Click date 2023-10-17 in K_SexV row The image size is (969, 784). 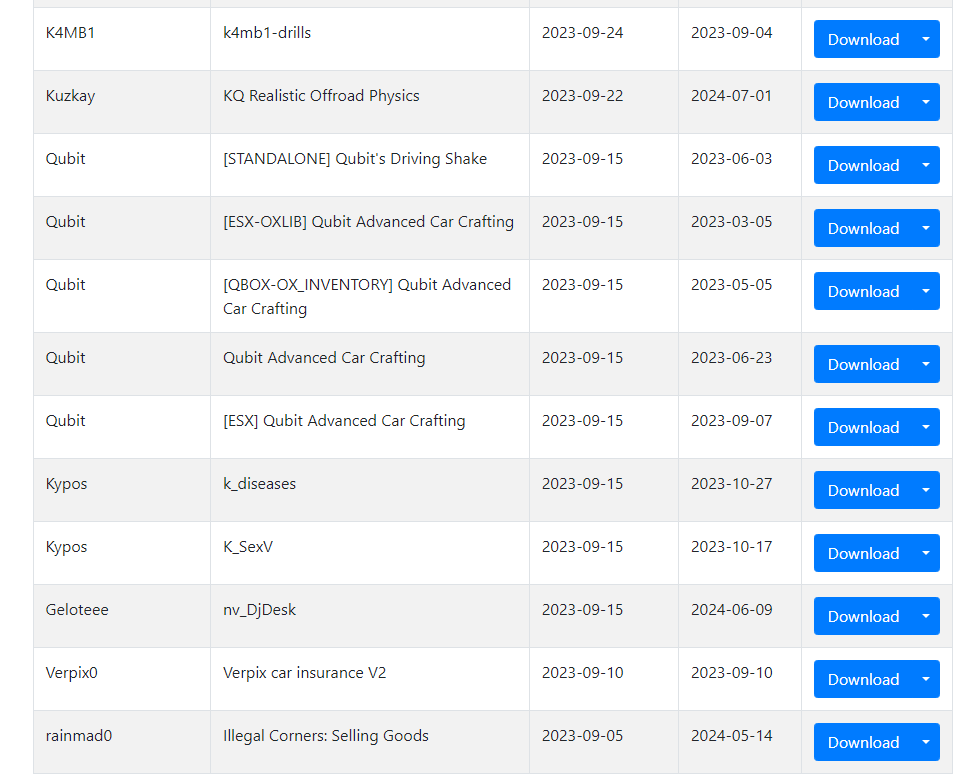point(732,547)
